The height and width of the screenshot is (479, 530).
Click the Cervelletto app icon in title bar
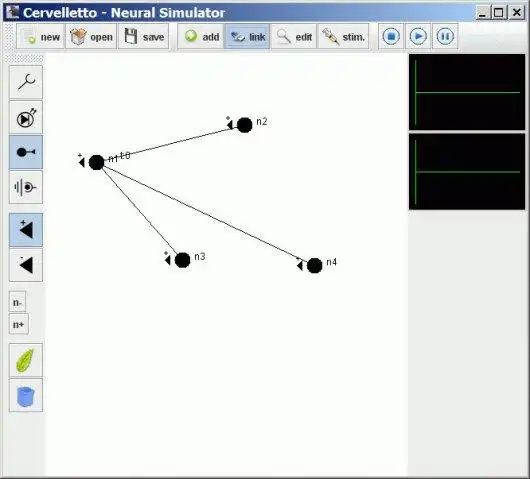click(13, 12)
